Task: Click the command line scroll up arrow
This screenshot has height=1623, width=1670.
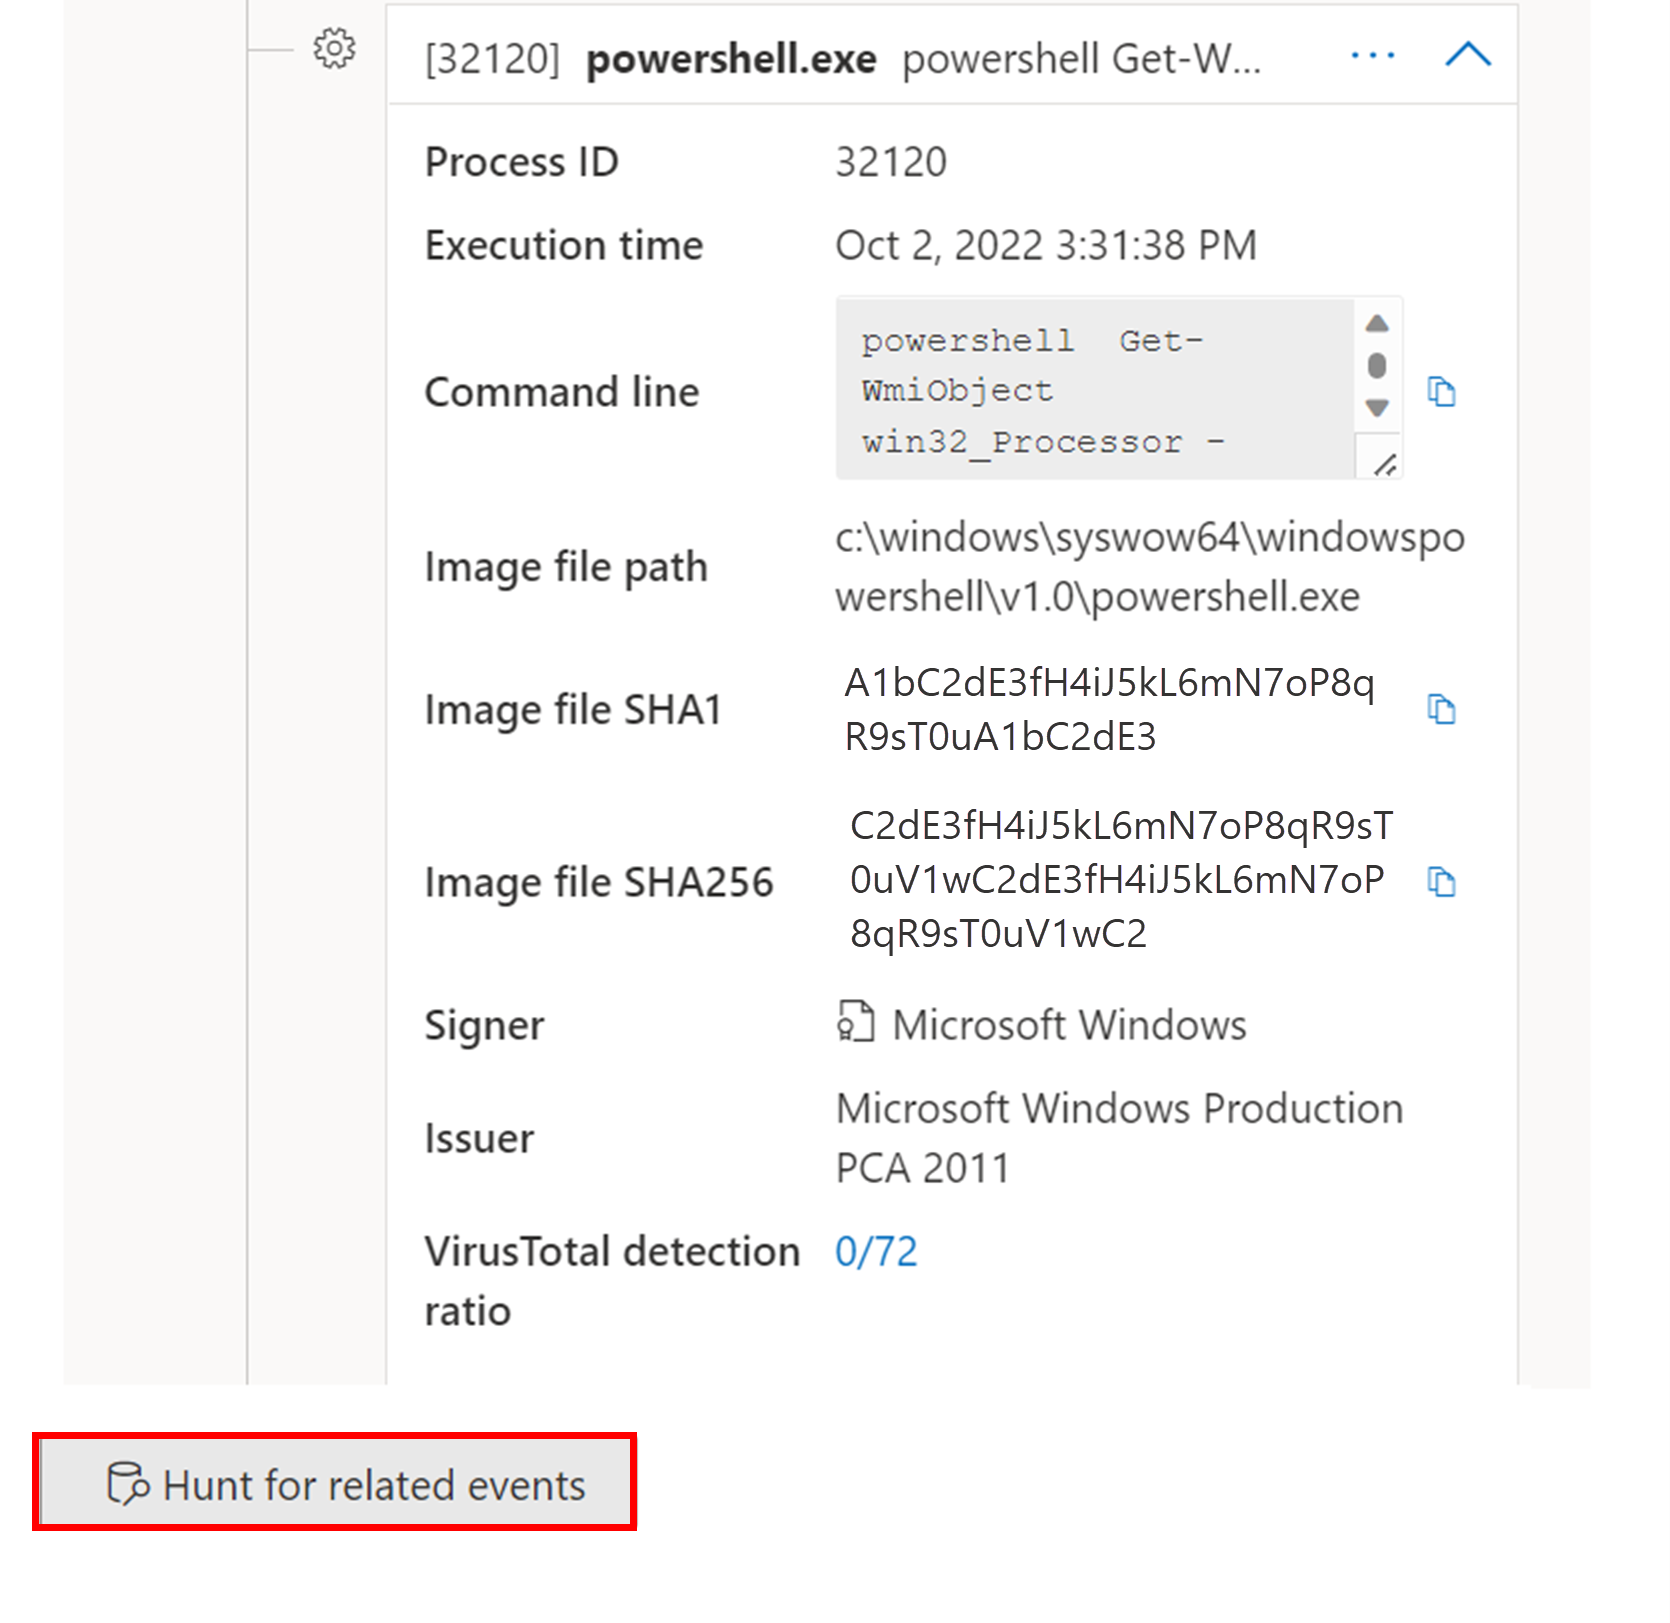Action: click(1377, 323)
